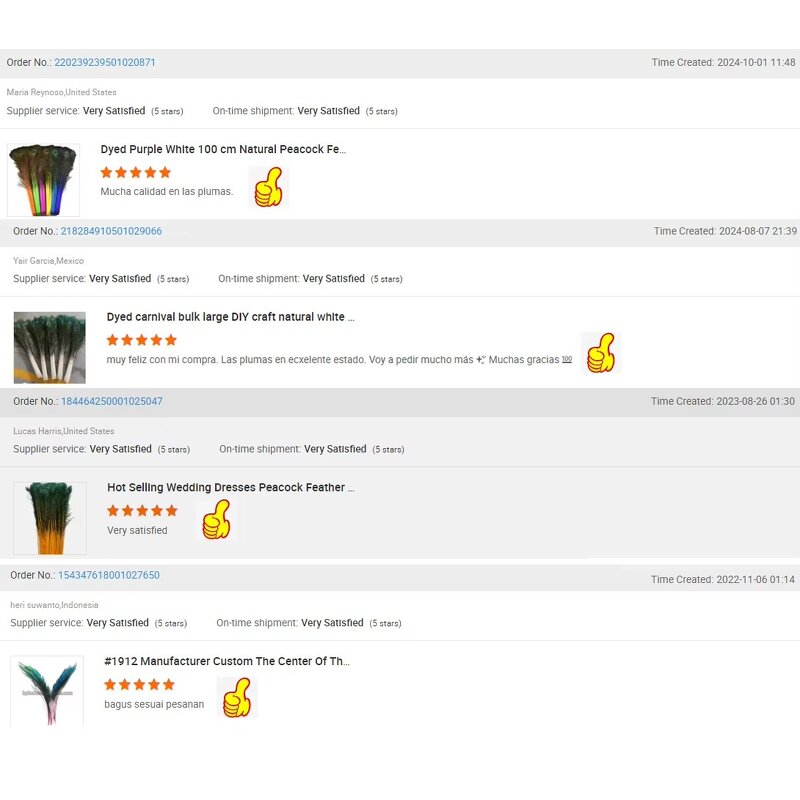800x800 pixels.
Task: Open '#1912 Manufacturer Custom The Center' title
Action: tap(227, 661)
